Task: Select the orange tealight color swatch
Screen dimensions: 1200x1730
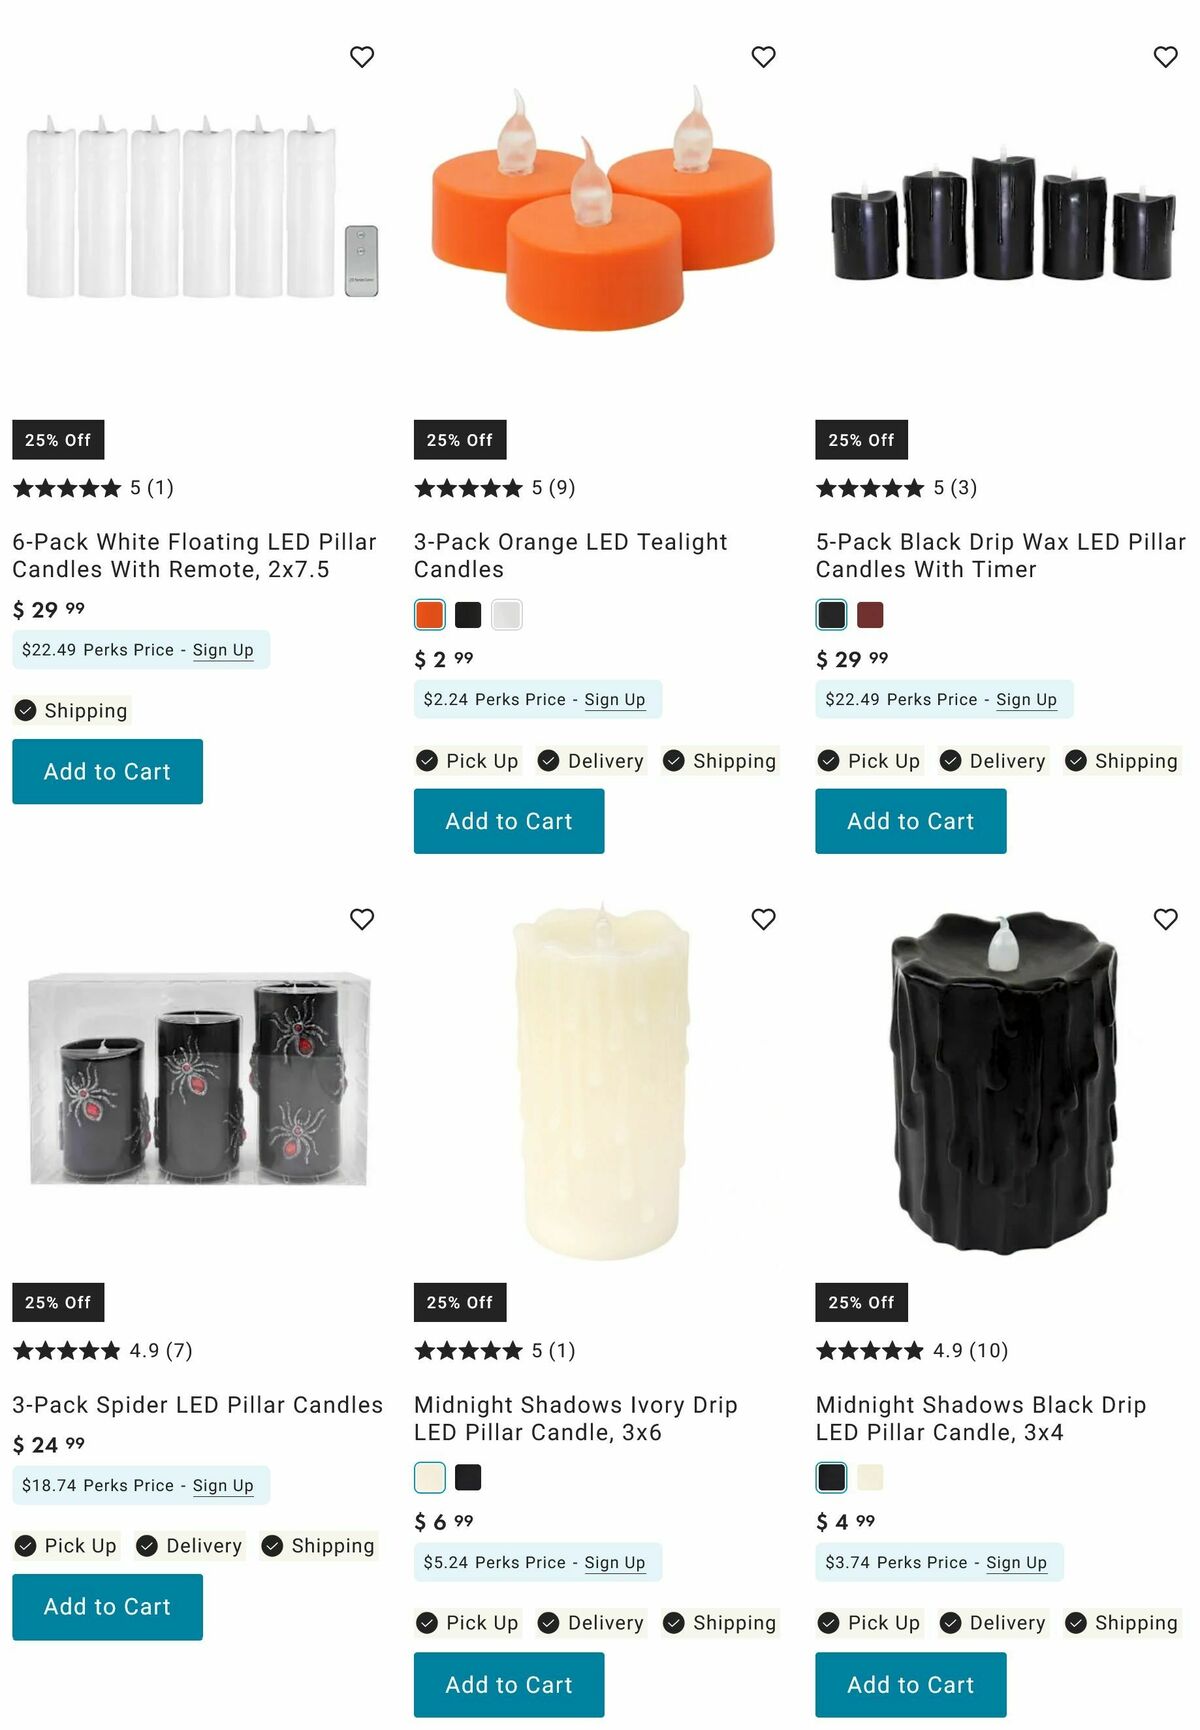Action: [x=430, y=615]
